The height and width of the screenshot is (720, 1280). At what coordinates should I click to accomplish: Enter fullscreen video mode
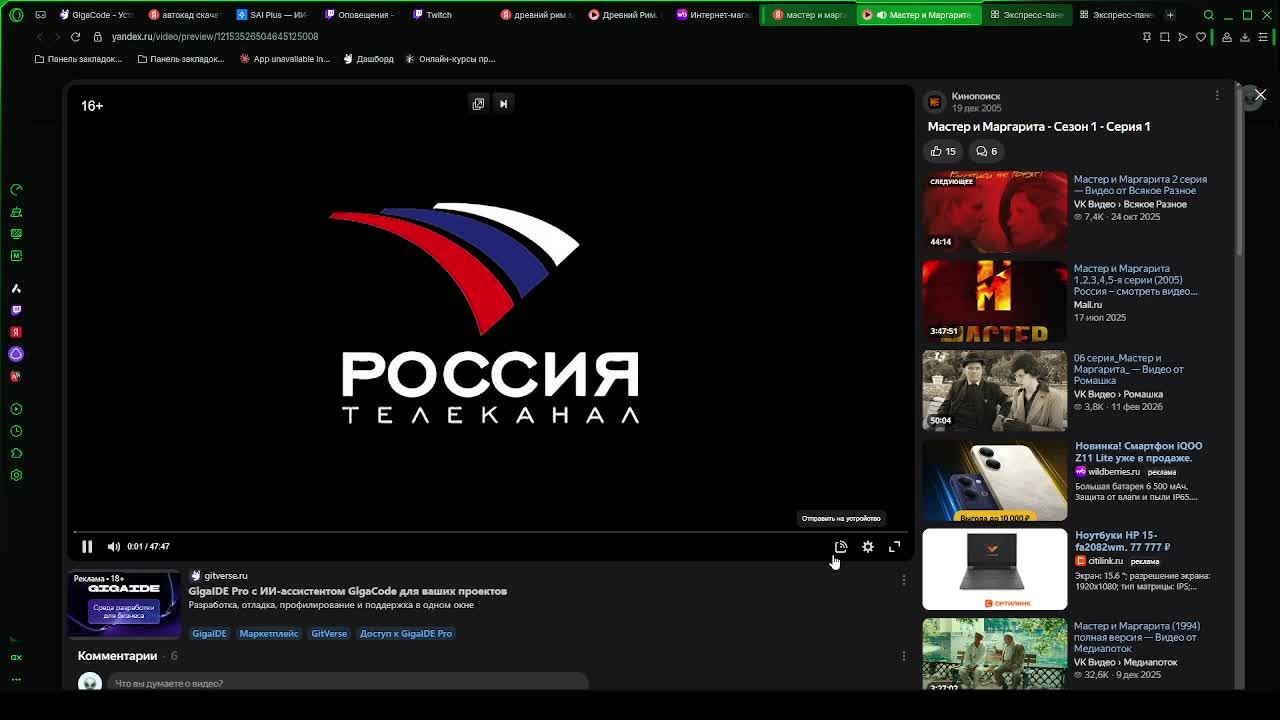(x=895, y=547)
